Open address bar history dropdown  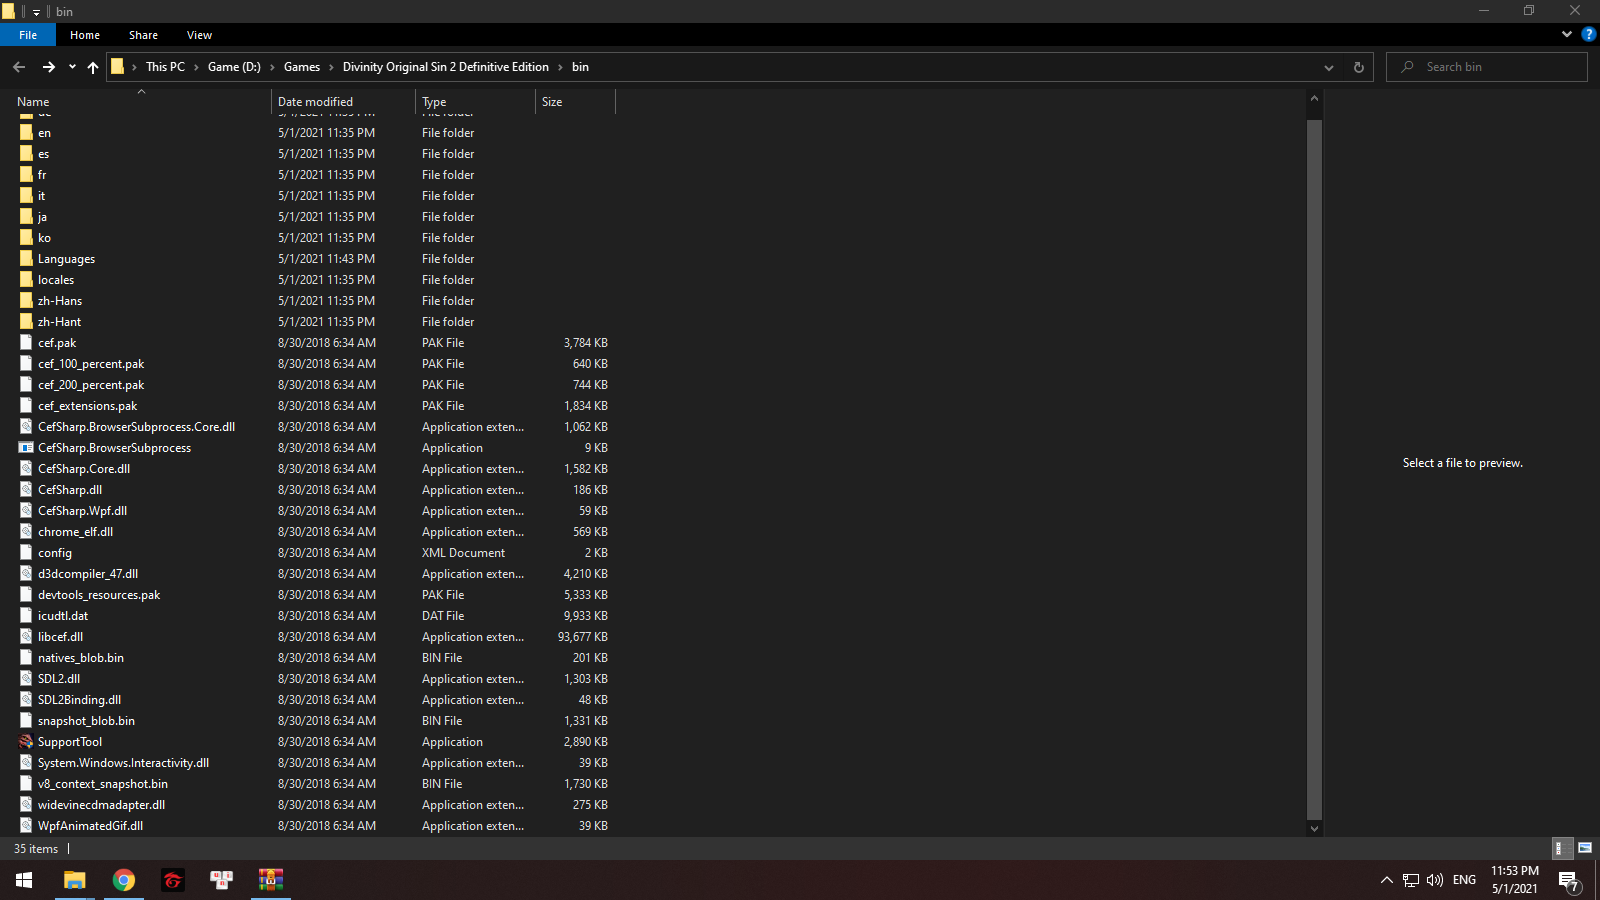pyautogui.click(x=1329, y=67)
